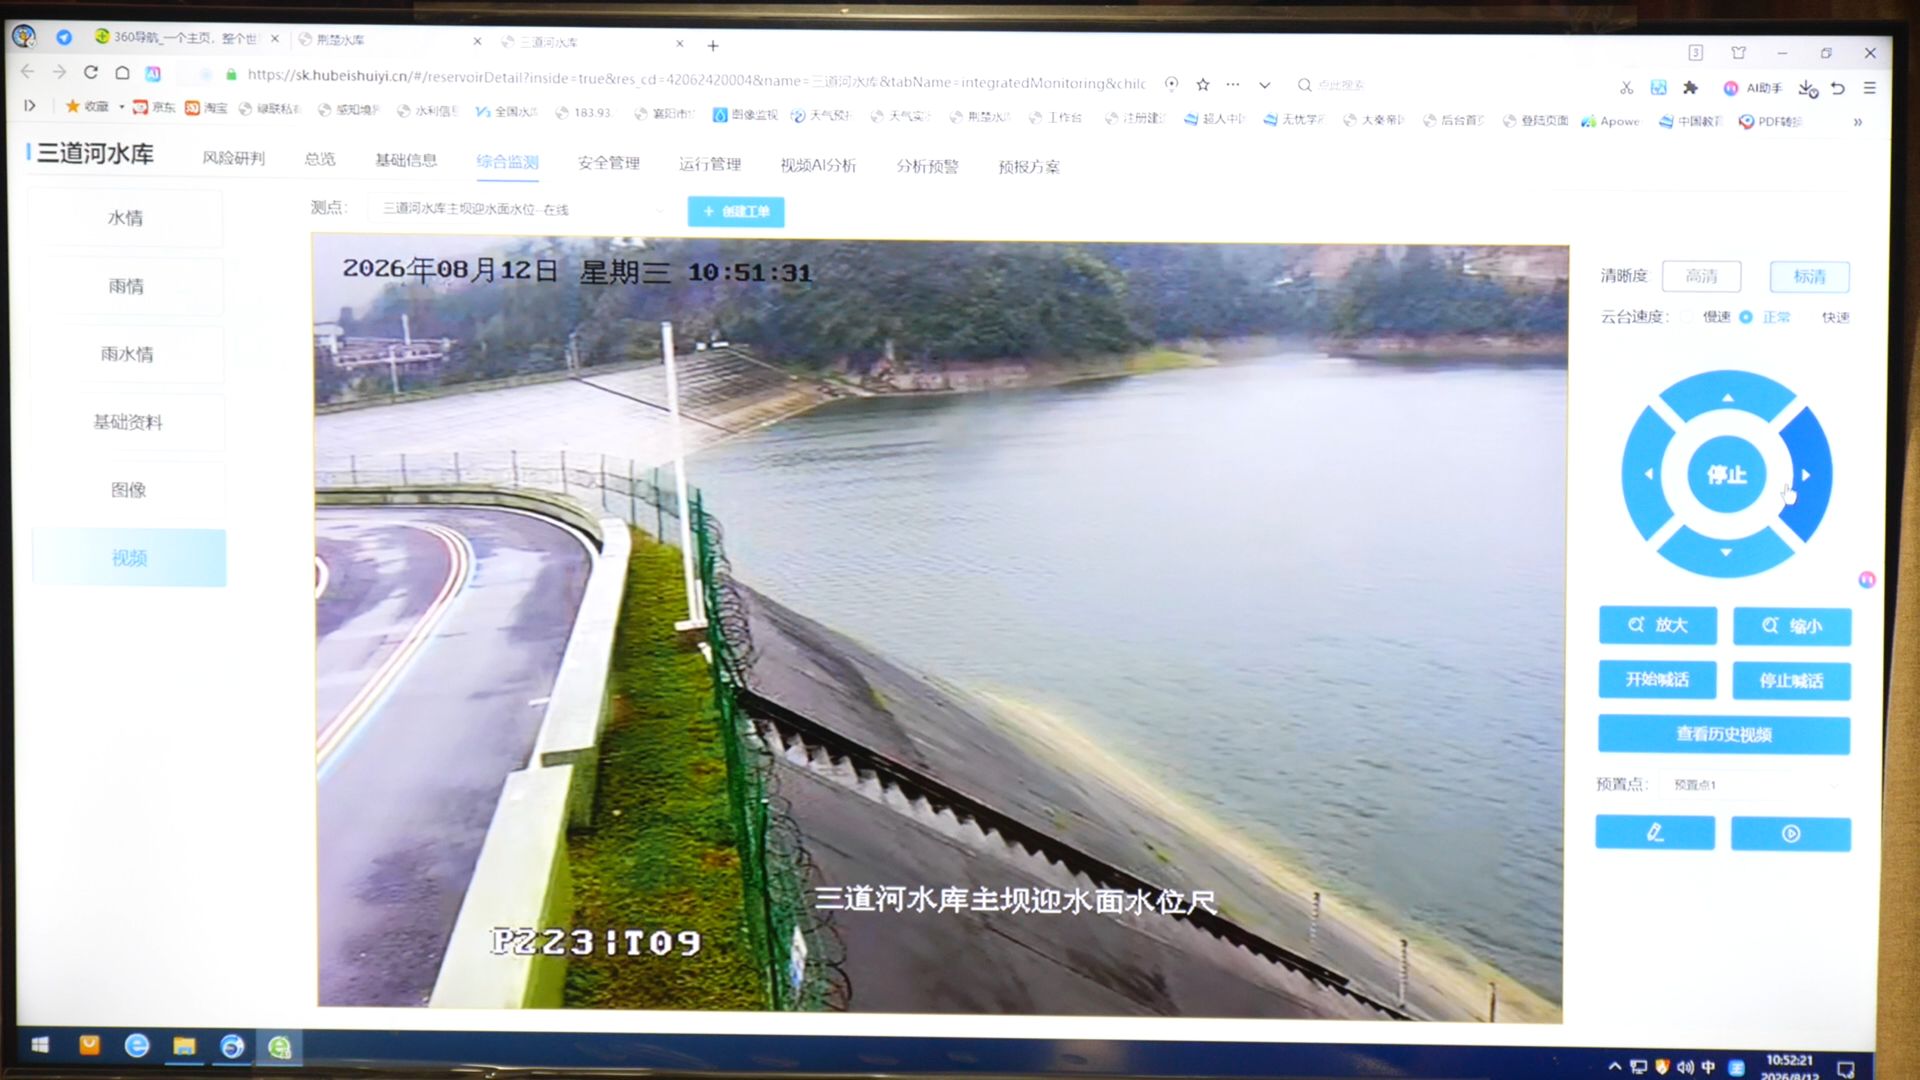Pan camera up with PTZ arrow
1920x1080 pixels.
coord(1727,397)
